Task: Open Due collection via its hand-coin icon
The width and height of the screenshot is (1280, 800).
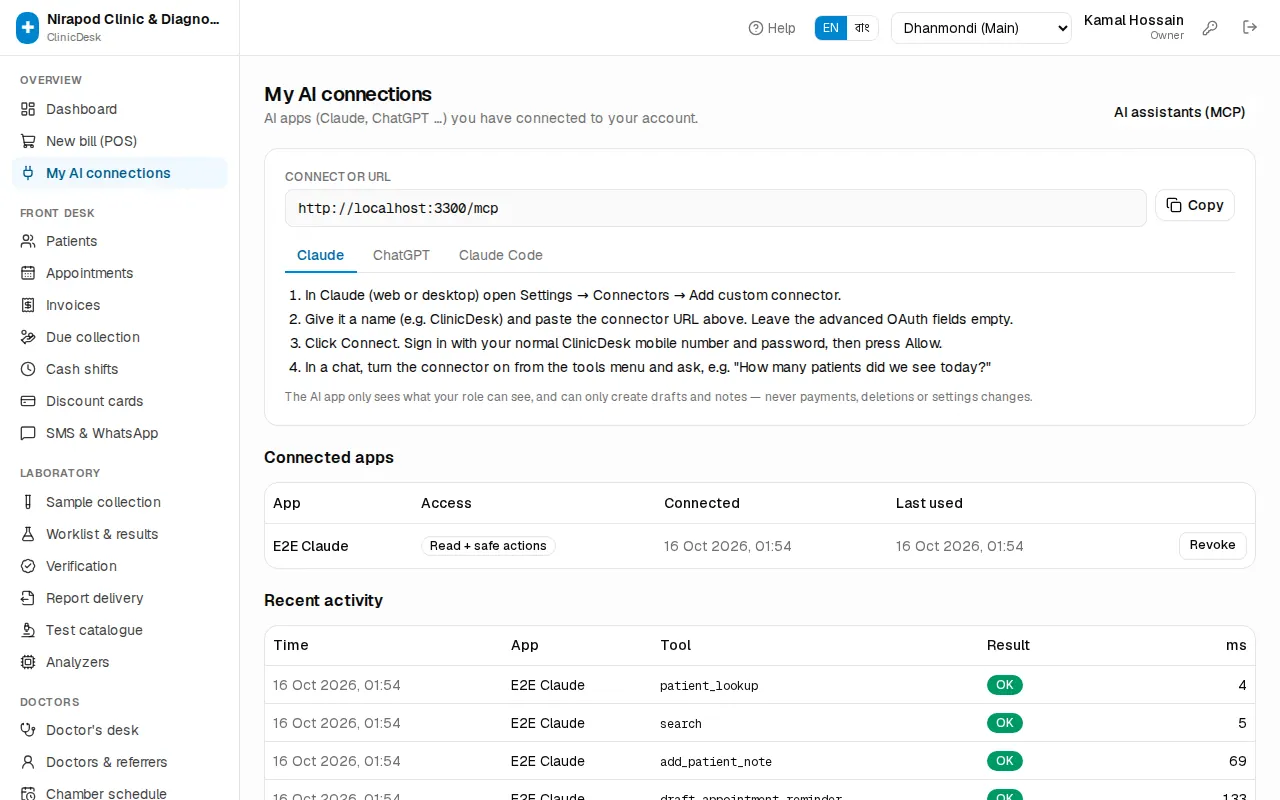Action: coord(28,337)
